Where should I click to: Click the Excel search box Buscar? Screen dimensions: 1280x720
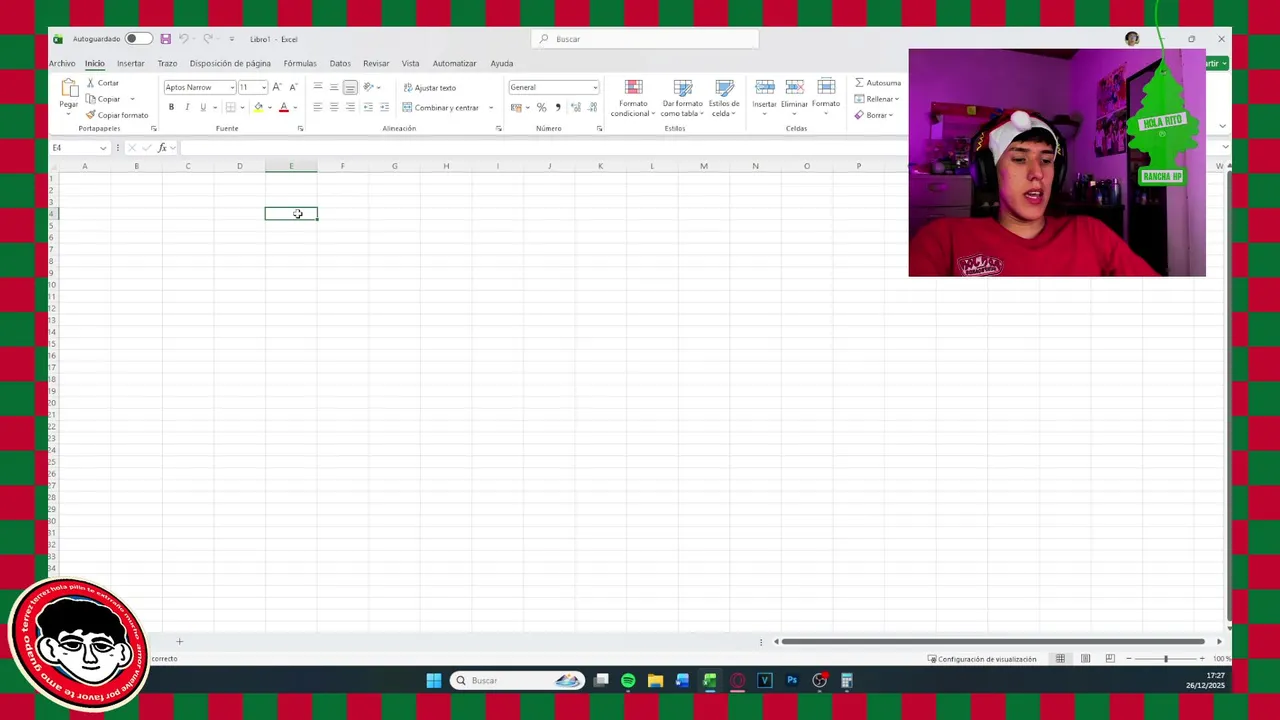click(x=645, y=39)
